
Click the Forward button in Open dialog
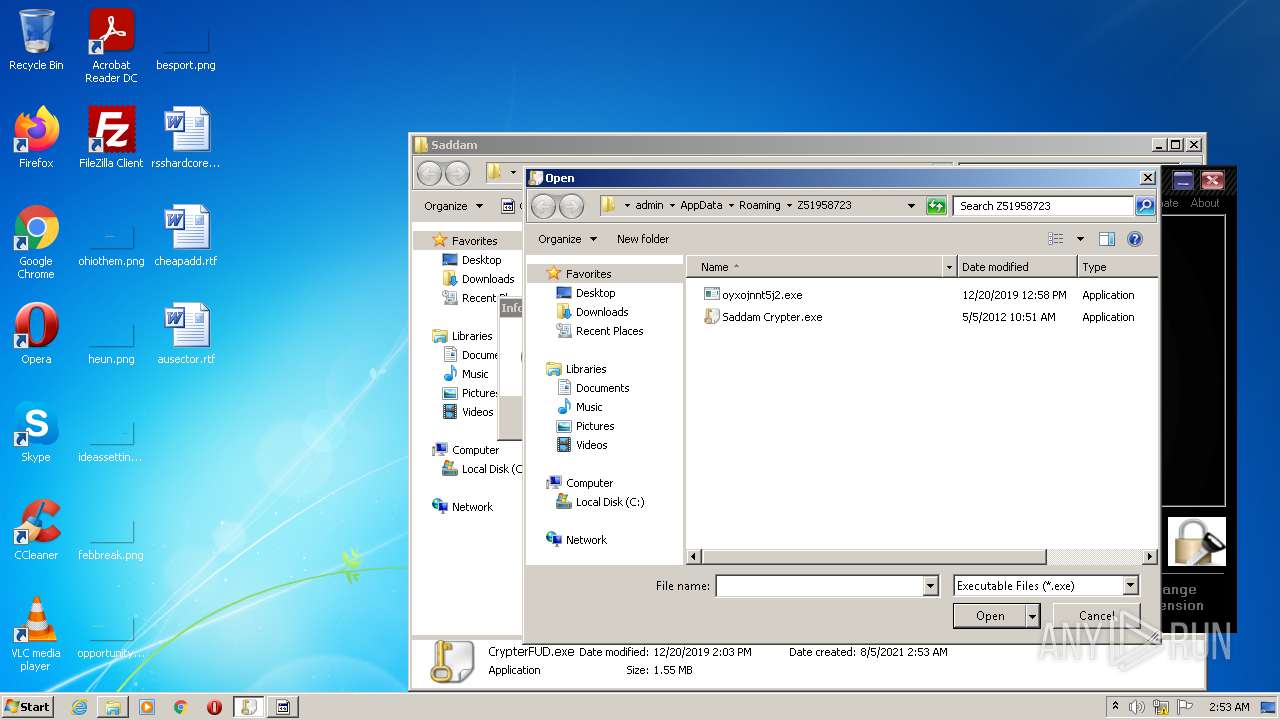[571, 206]
